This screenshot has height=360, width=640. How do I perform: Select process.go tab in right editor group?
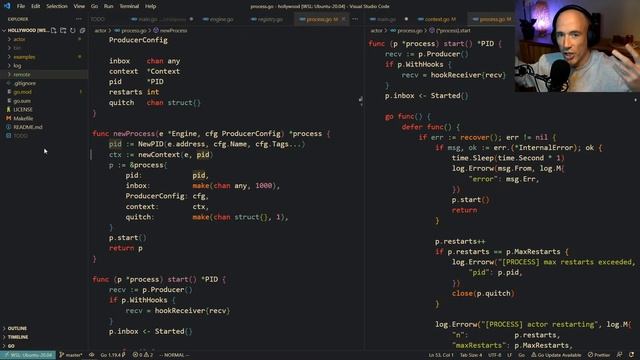[x=492, y=19]
